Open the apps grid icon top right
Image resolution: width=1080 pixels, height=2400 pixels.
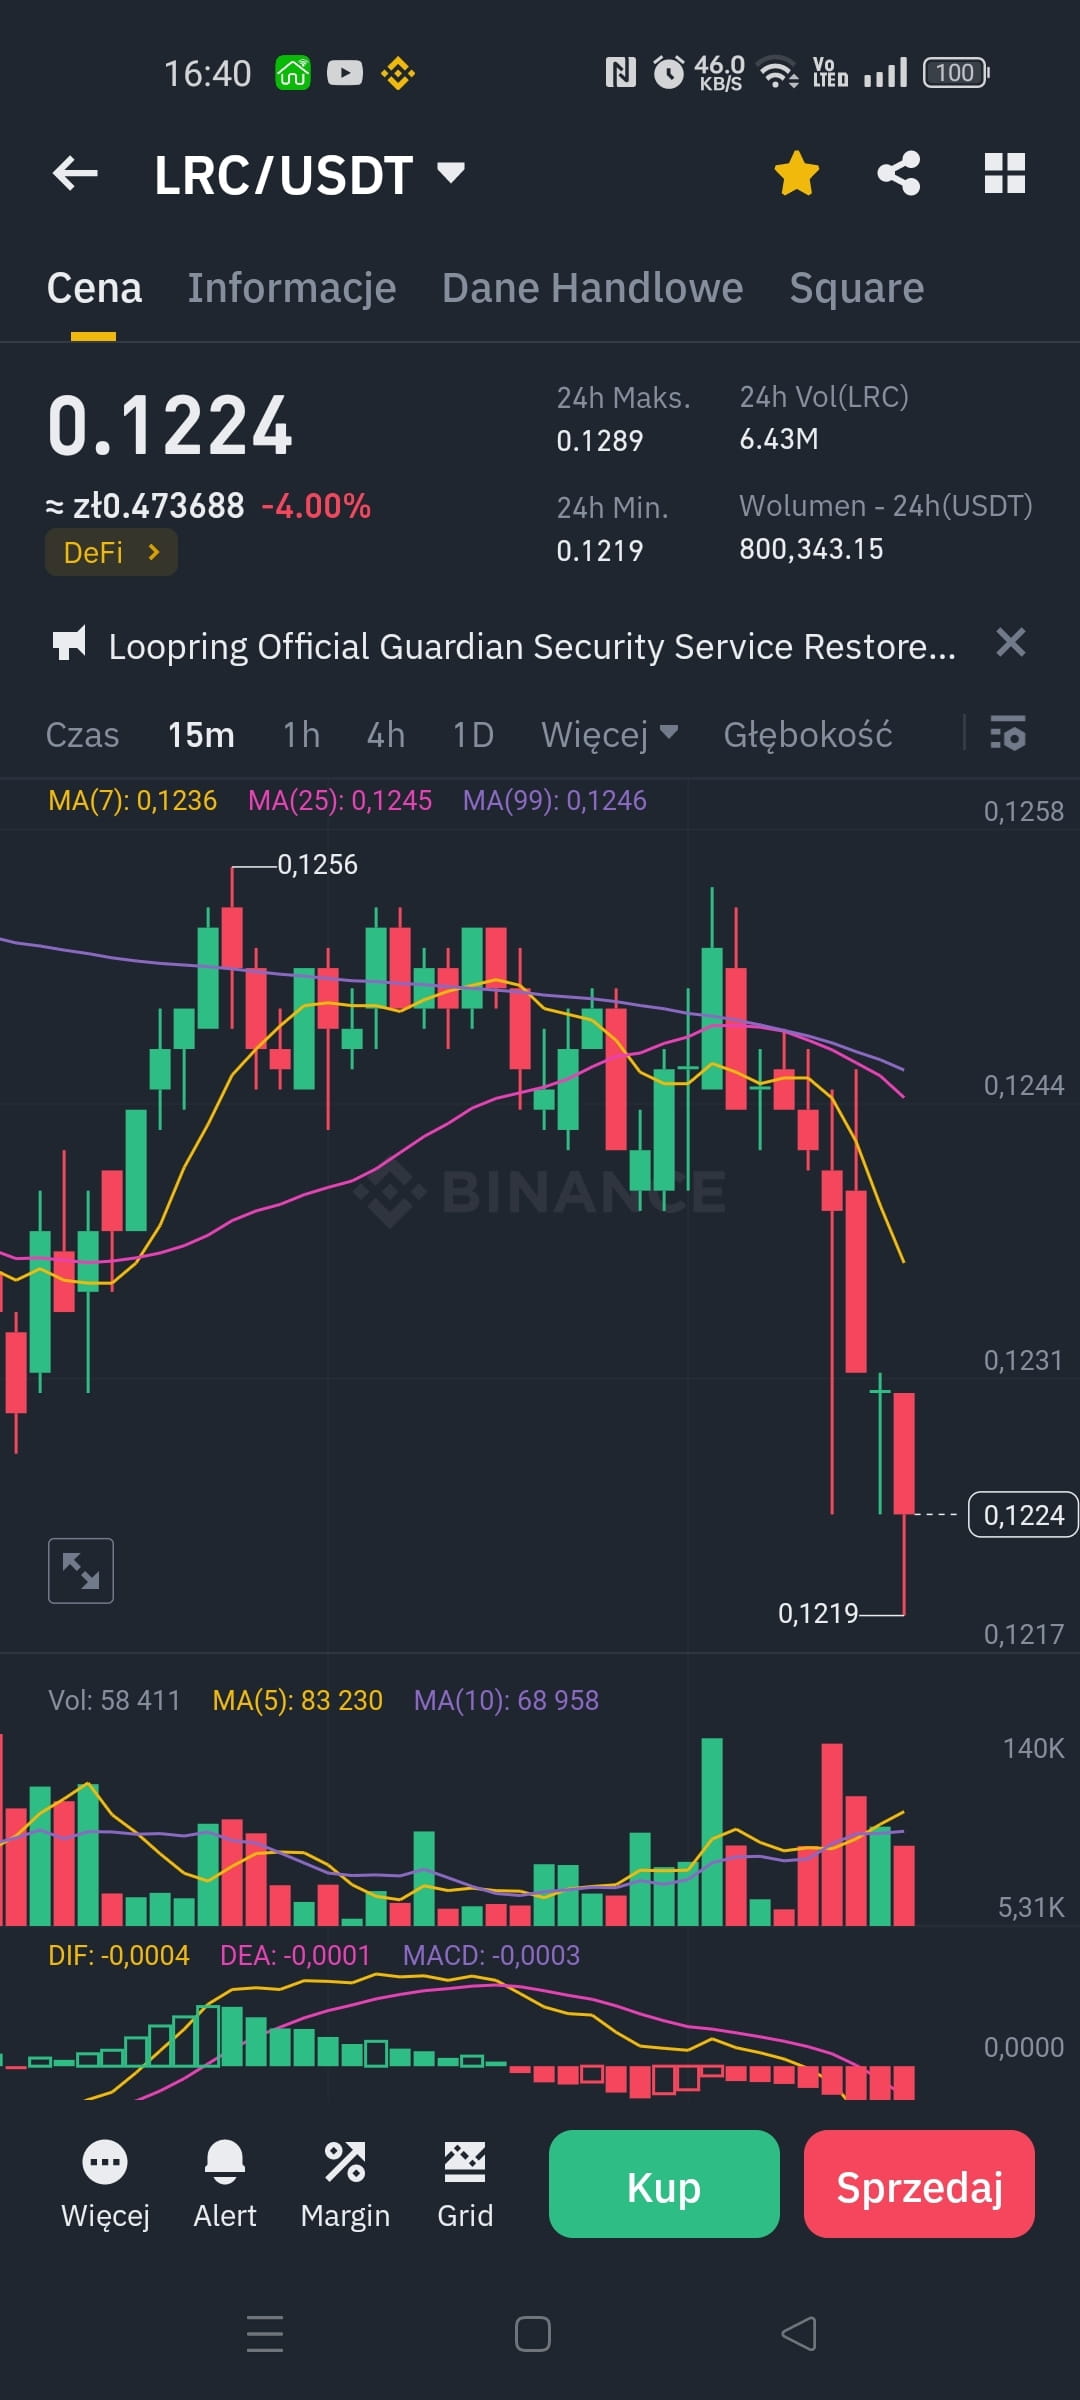(x=1005, y=173)
